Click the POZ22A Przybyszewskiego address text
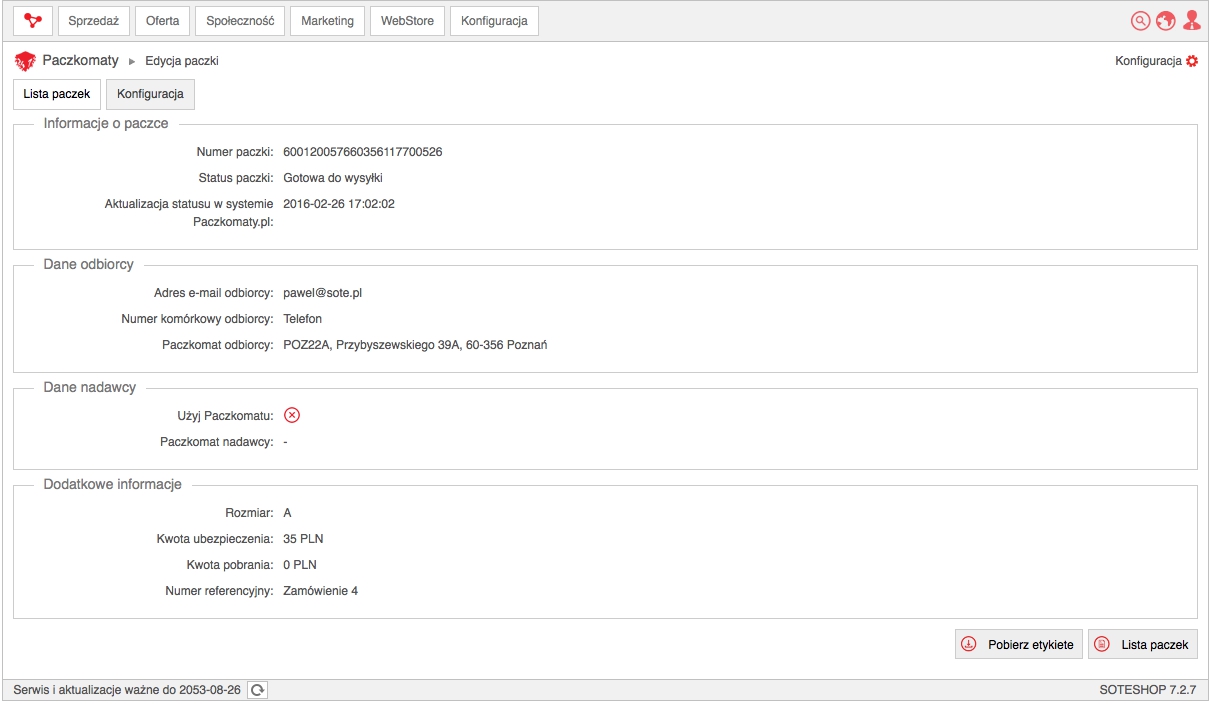Image resolution: width=1210 pixels, height=704 pixels. pos(415,345)
